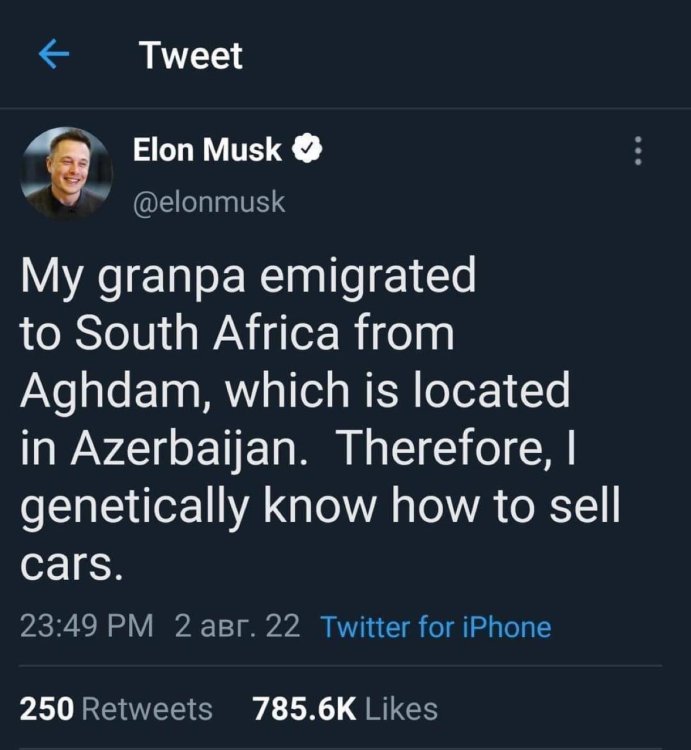Click the words My granpa
Viewport: 691px width, 750px height.
pos(133,277)
